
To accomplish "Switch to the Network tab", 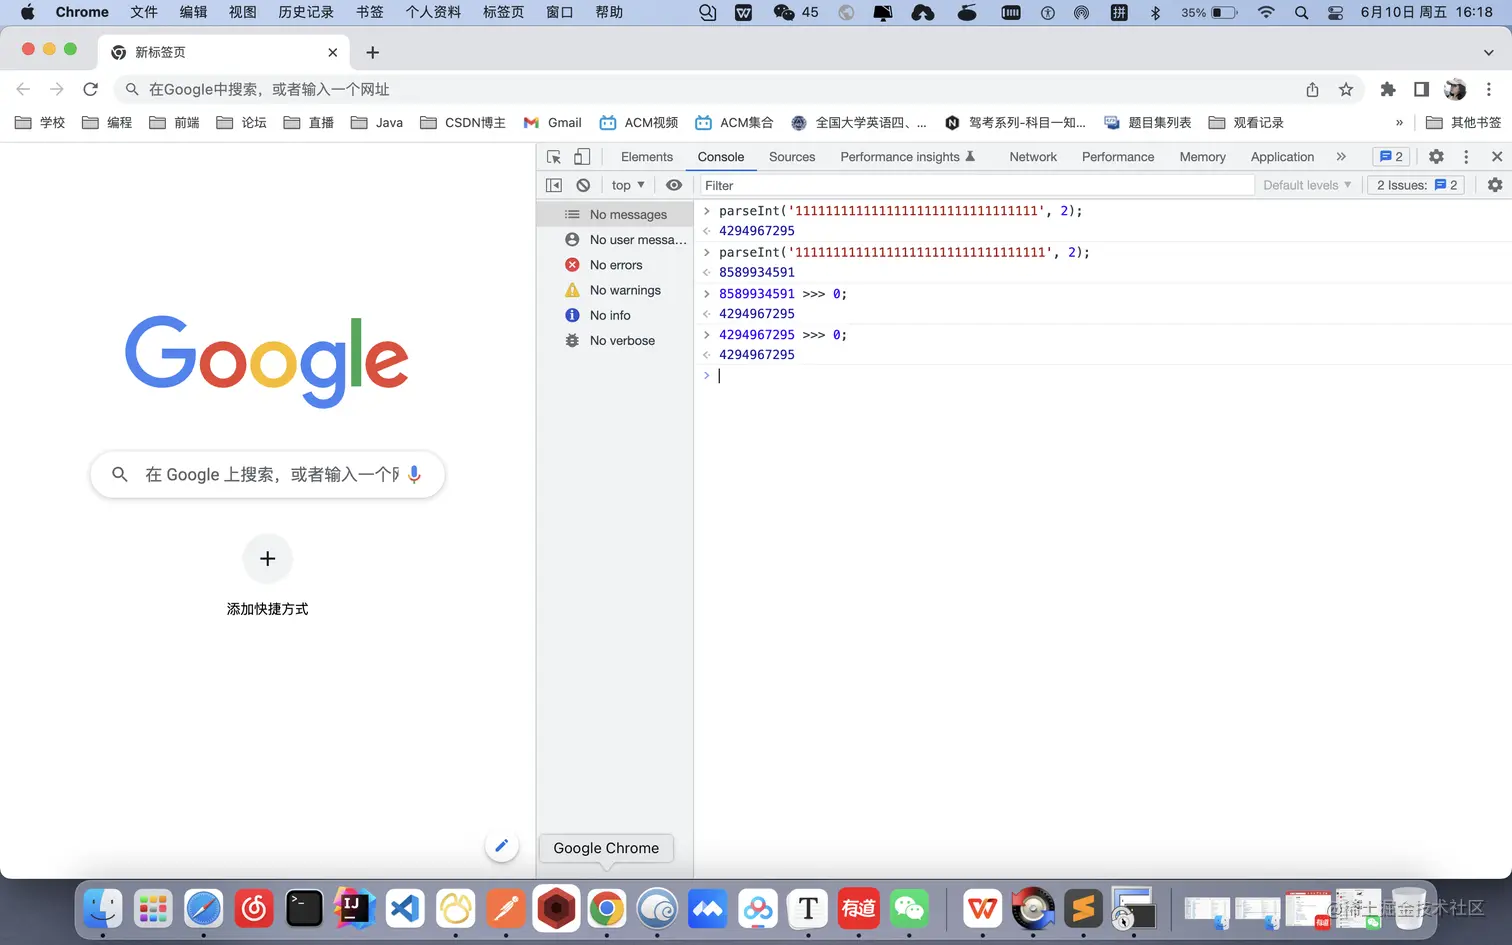I will click(x=1033, y=157).
